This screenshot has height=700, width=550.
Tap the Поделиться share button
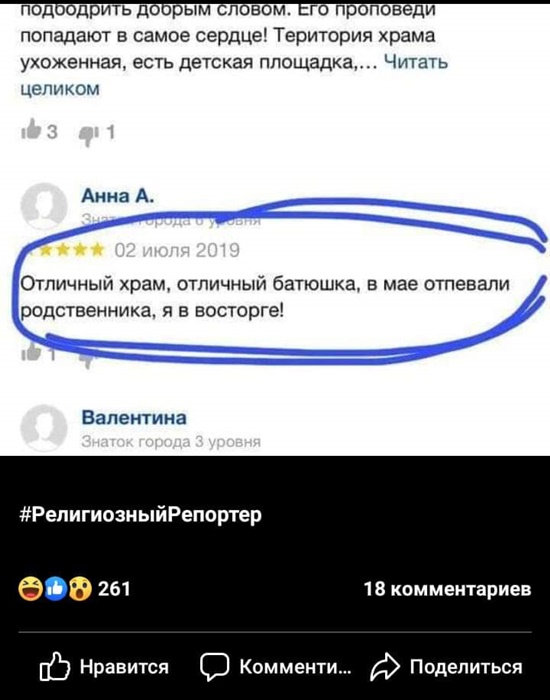pos(446,667)
